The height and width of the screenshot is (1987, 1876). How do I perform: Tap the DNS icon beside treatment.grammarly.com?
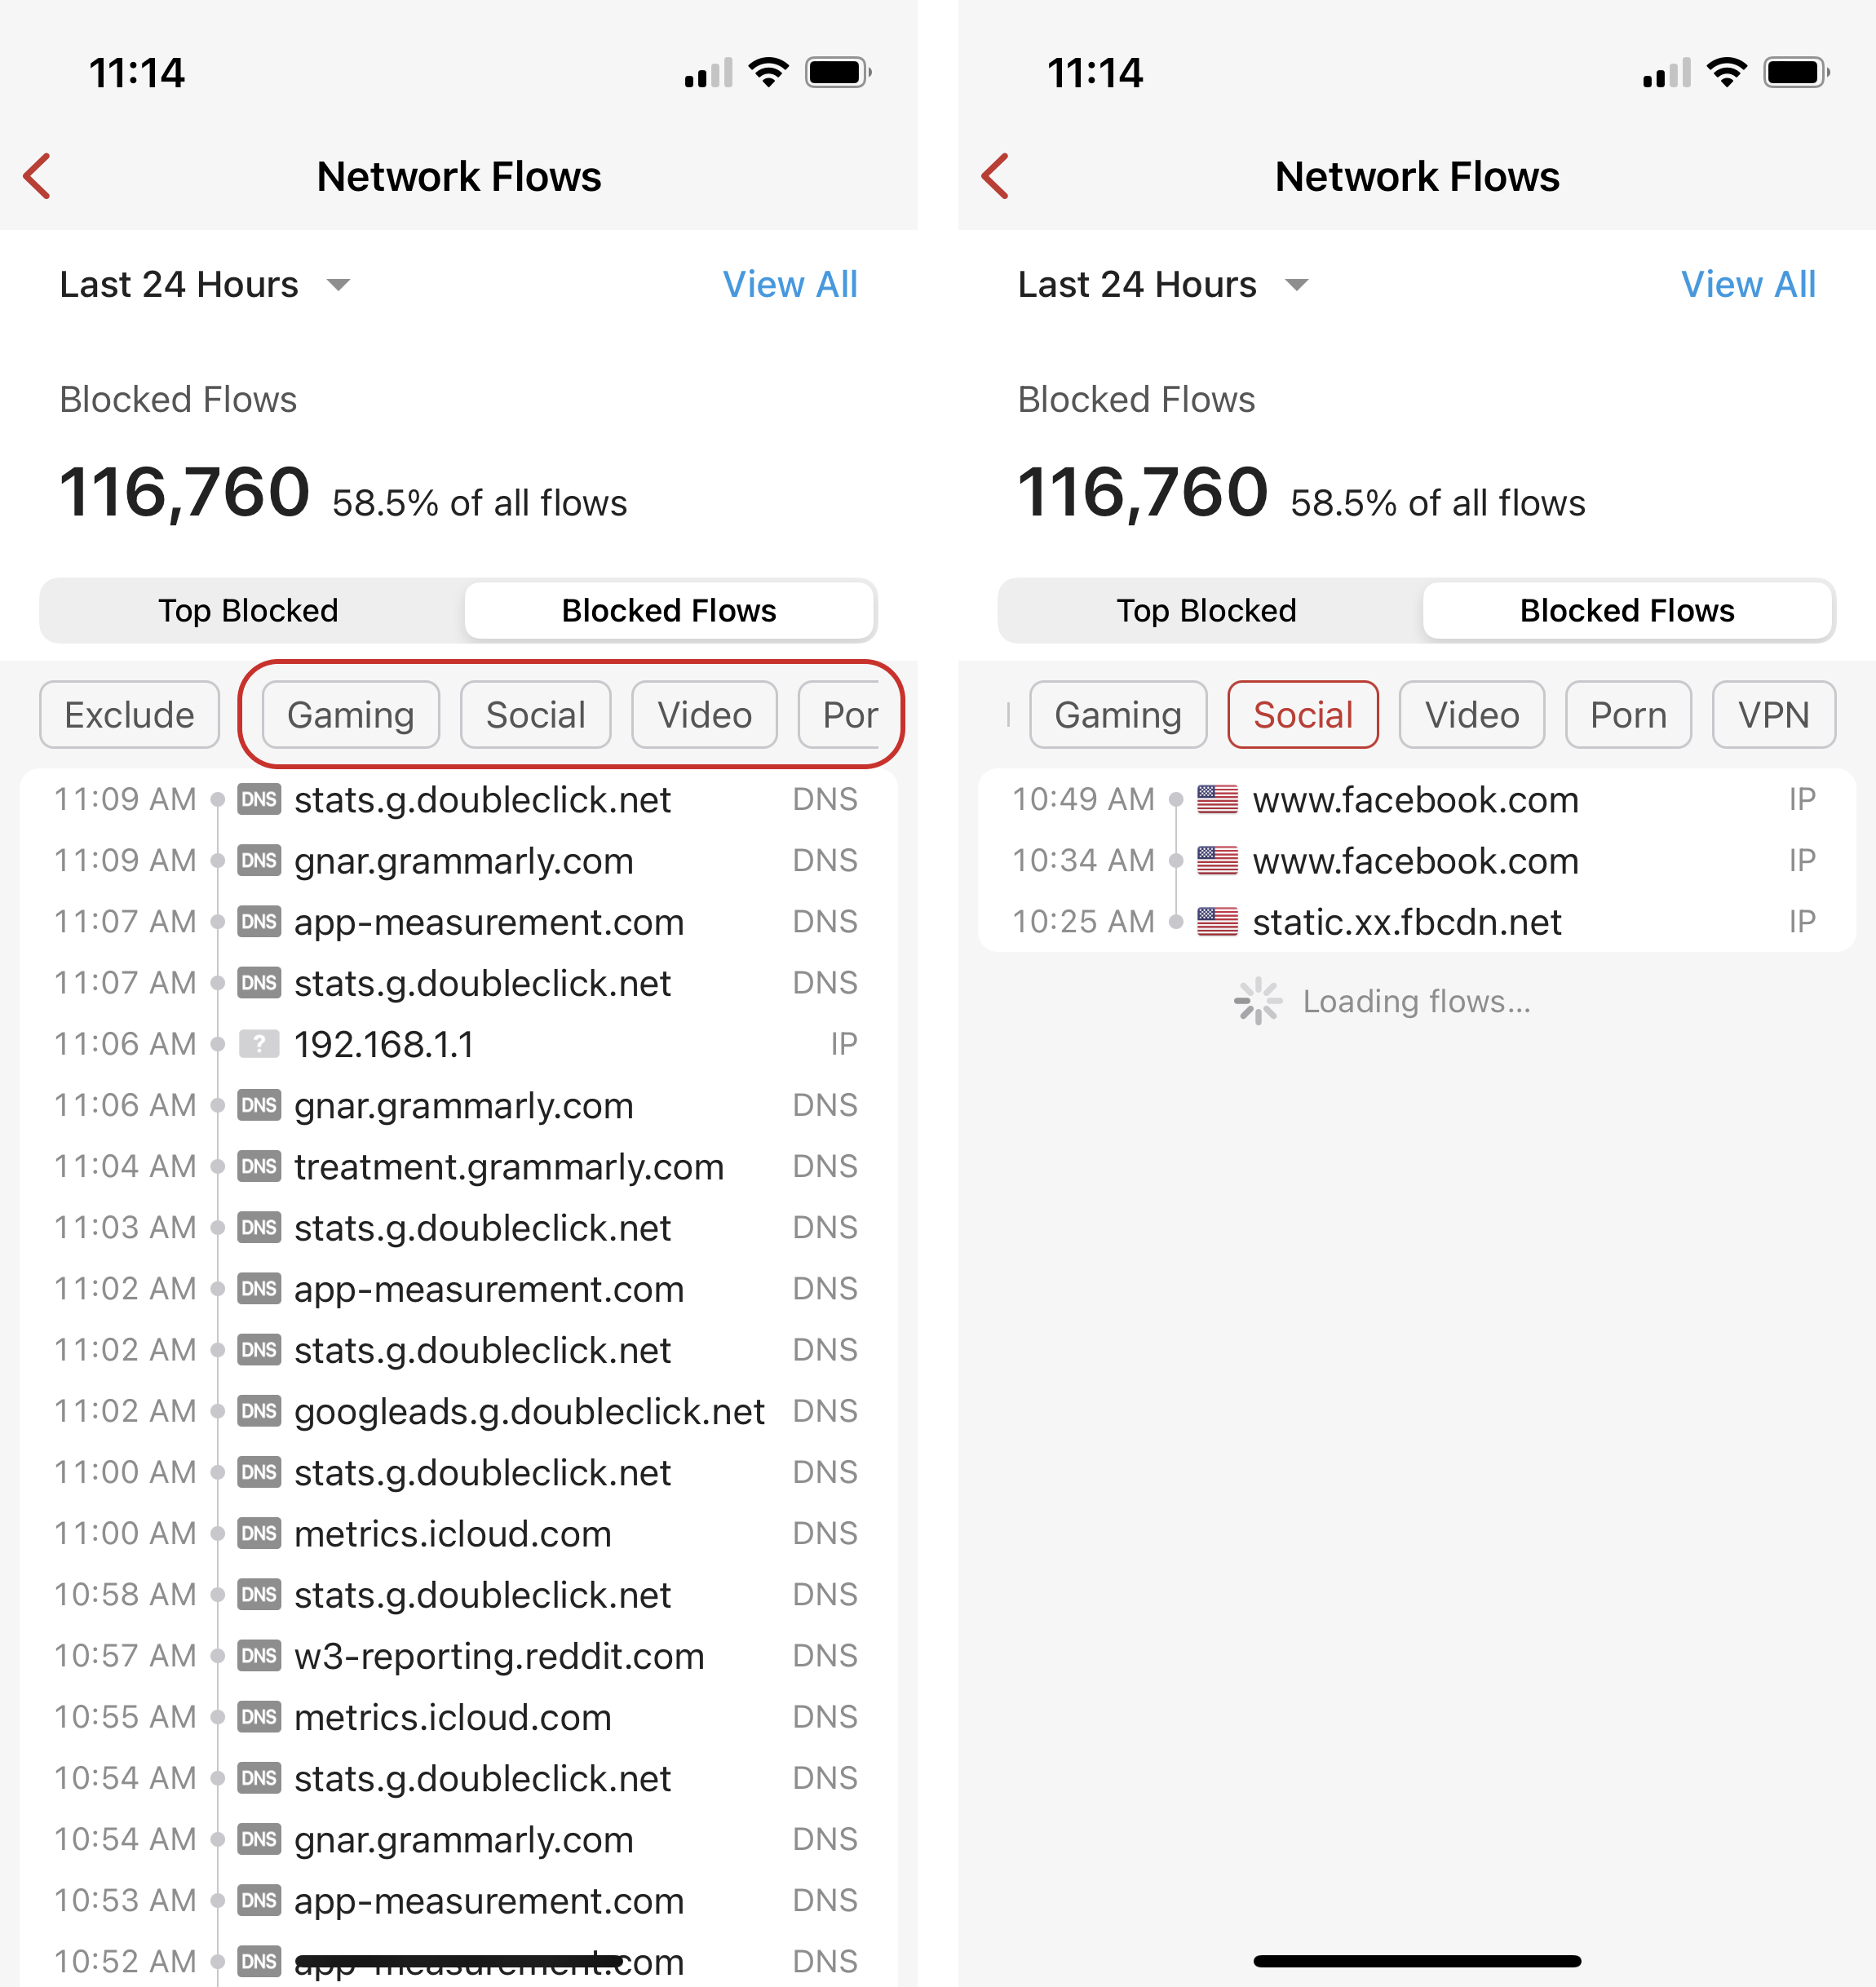click(259, 1167)
